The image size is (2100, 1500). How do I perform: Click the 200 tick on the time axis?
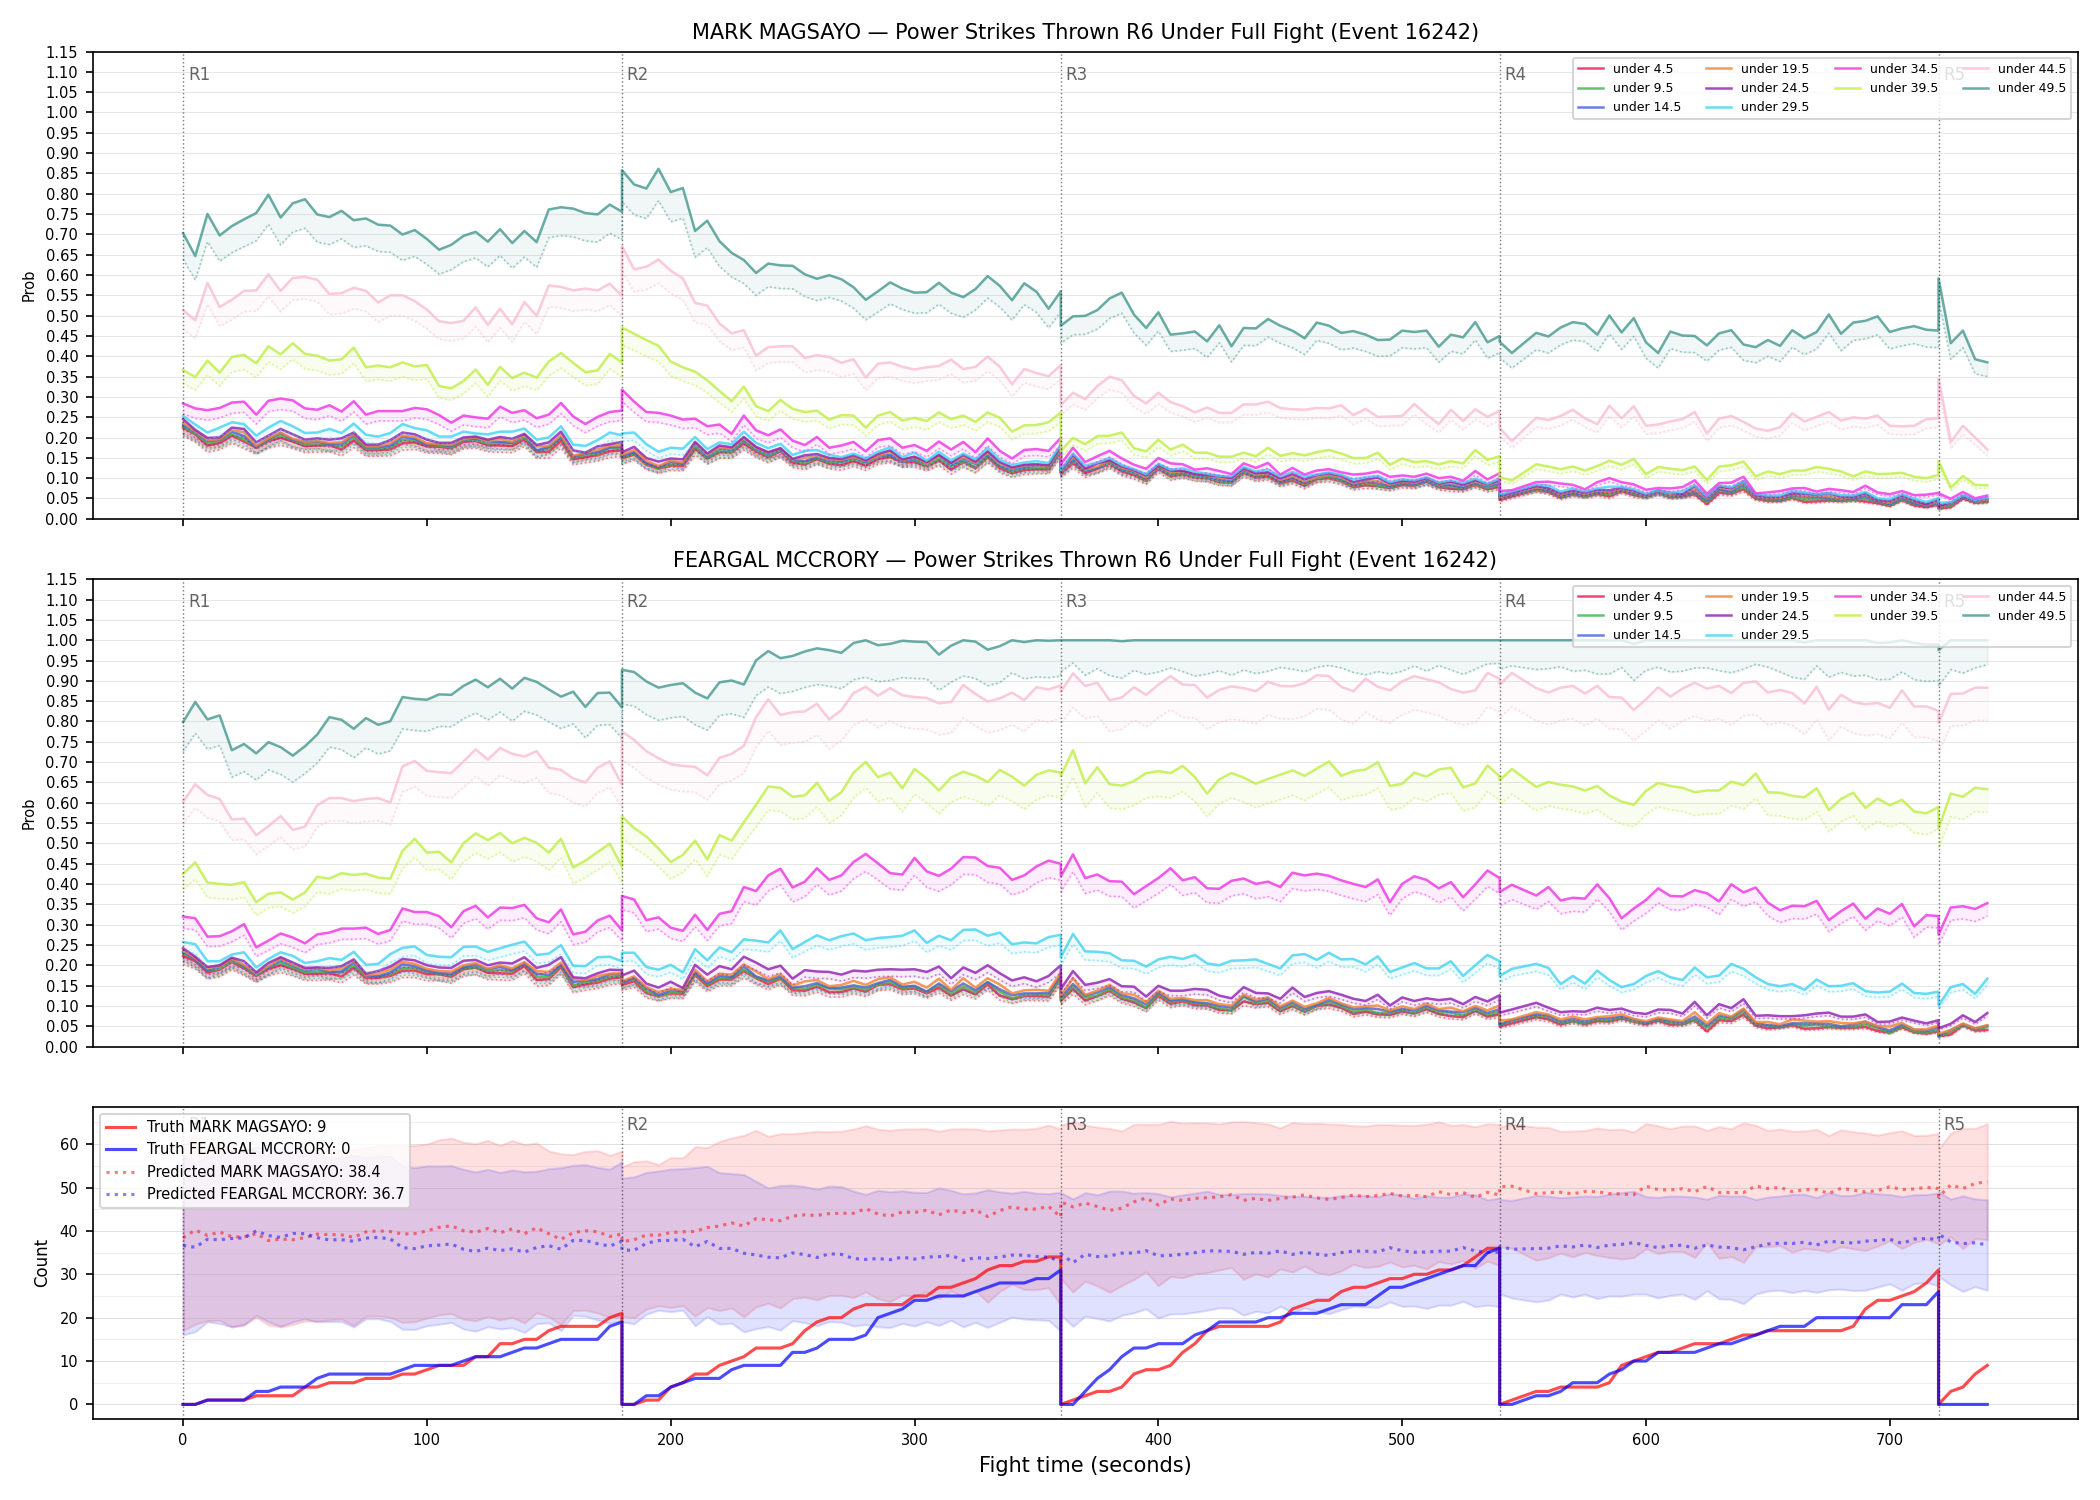[670, 1440]
